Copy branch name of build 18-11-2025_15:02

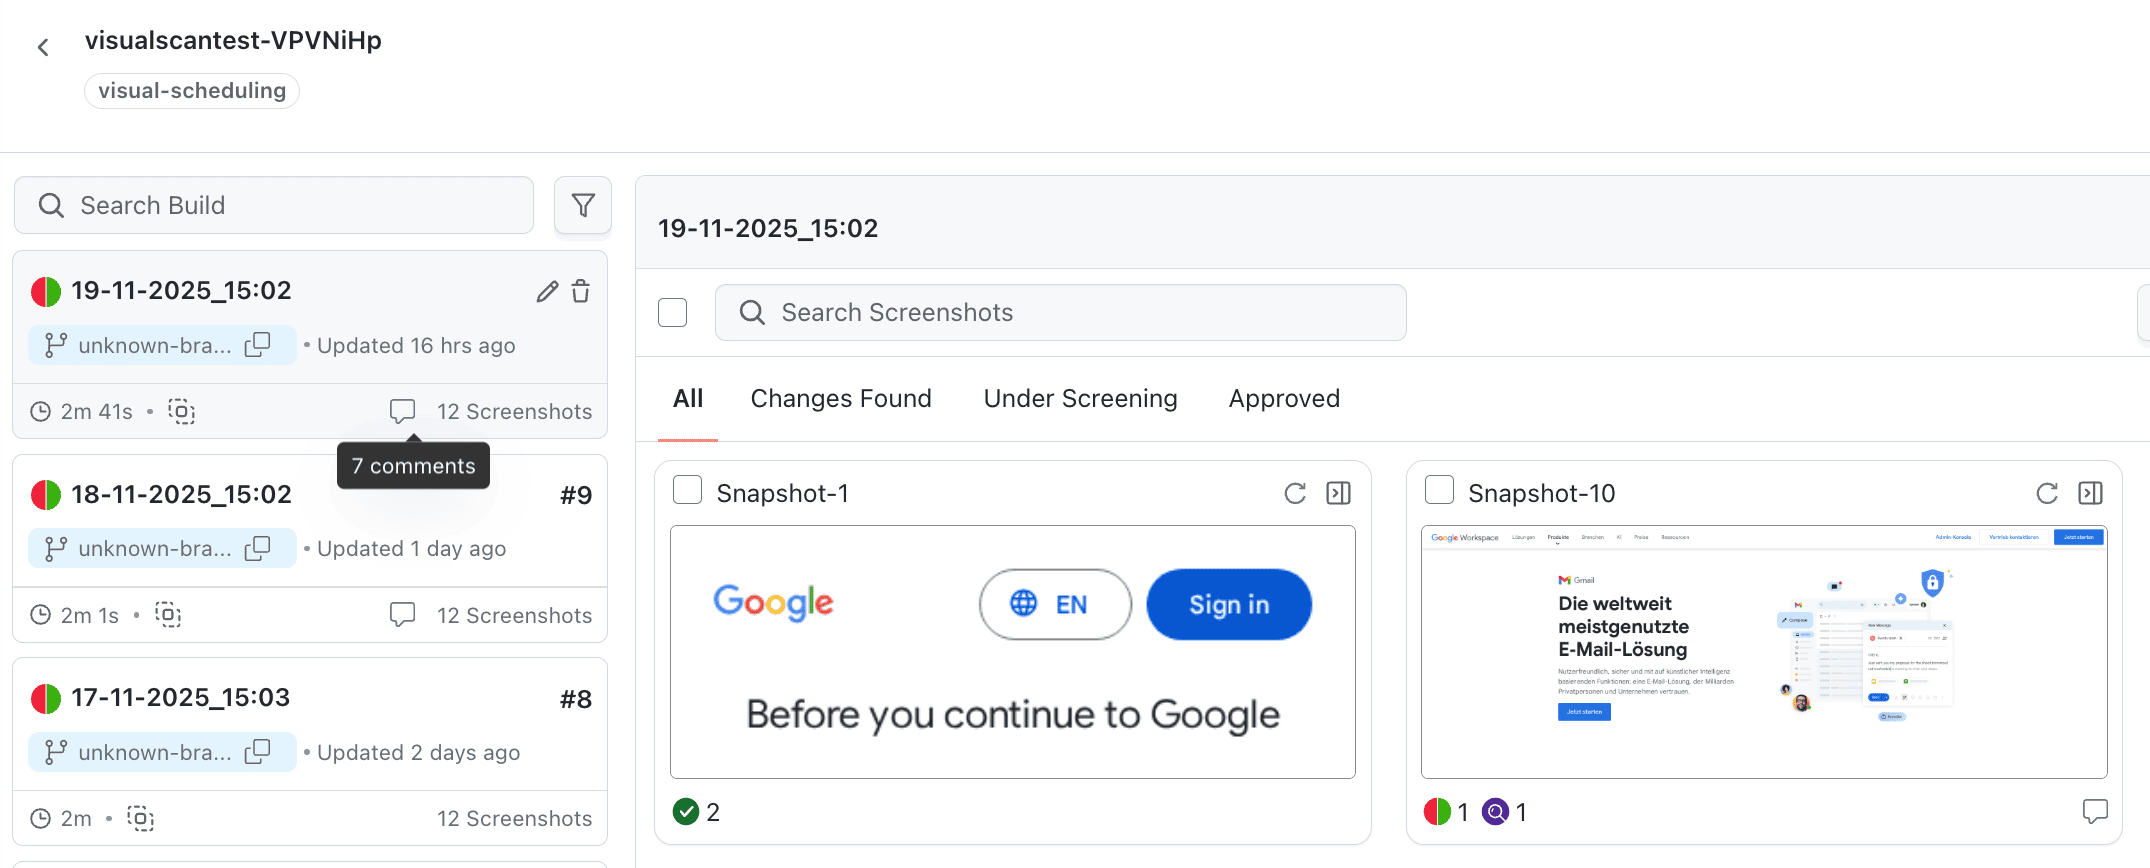258,548
